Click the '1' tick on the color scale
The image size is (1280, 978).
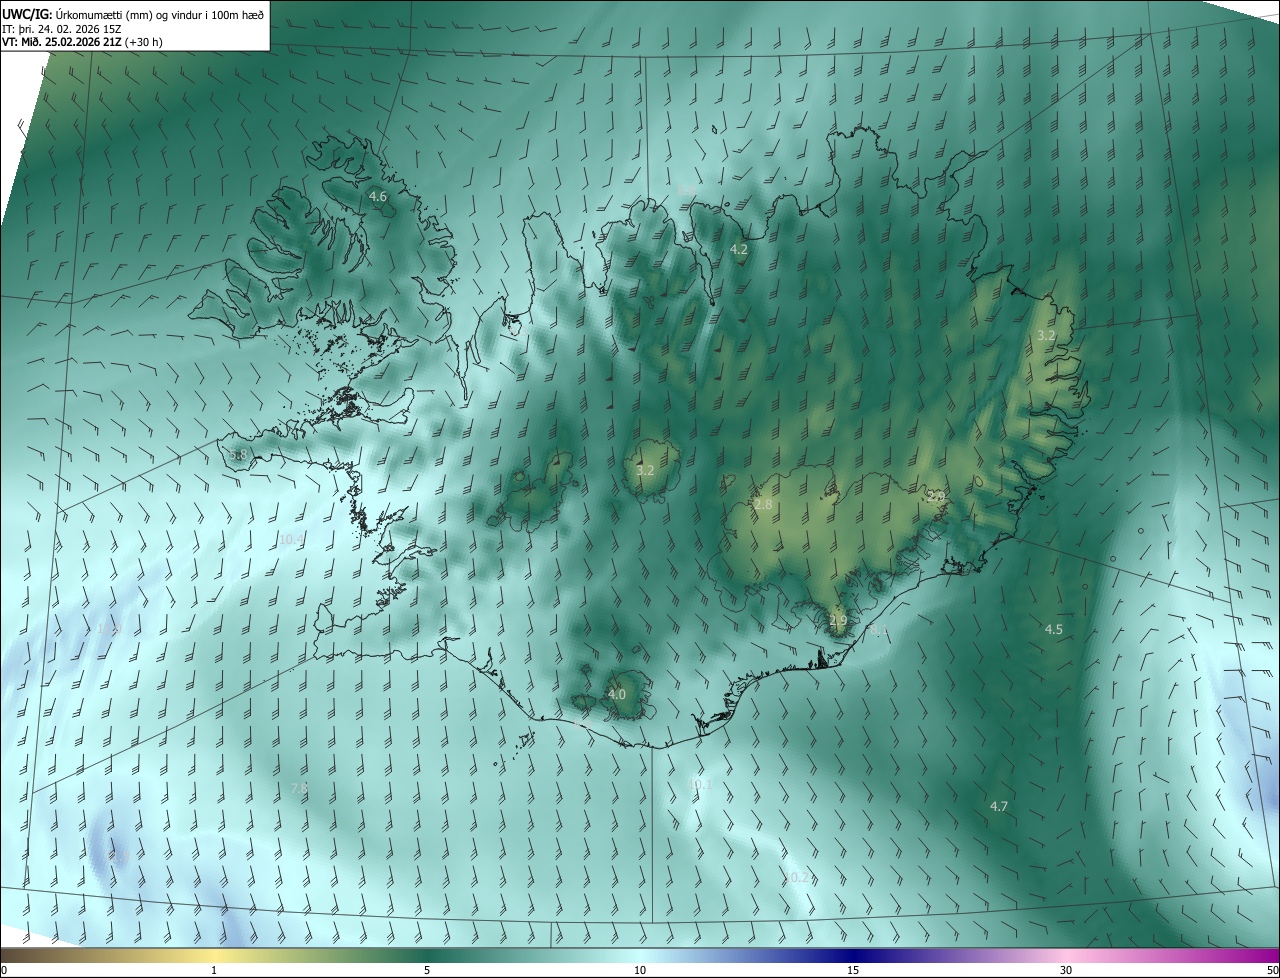pos(214,971)
